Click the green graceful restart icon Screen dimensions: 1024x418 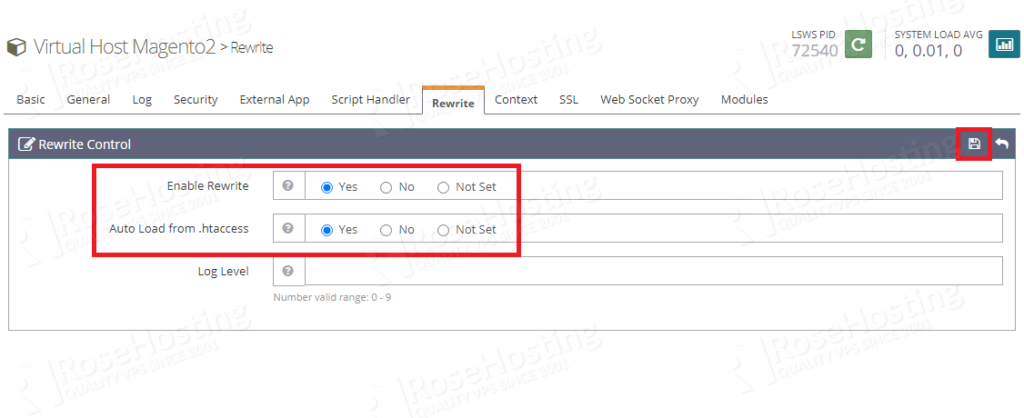[x=858, y=45]
